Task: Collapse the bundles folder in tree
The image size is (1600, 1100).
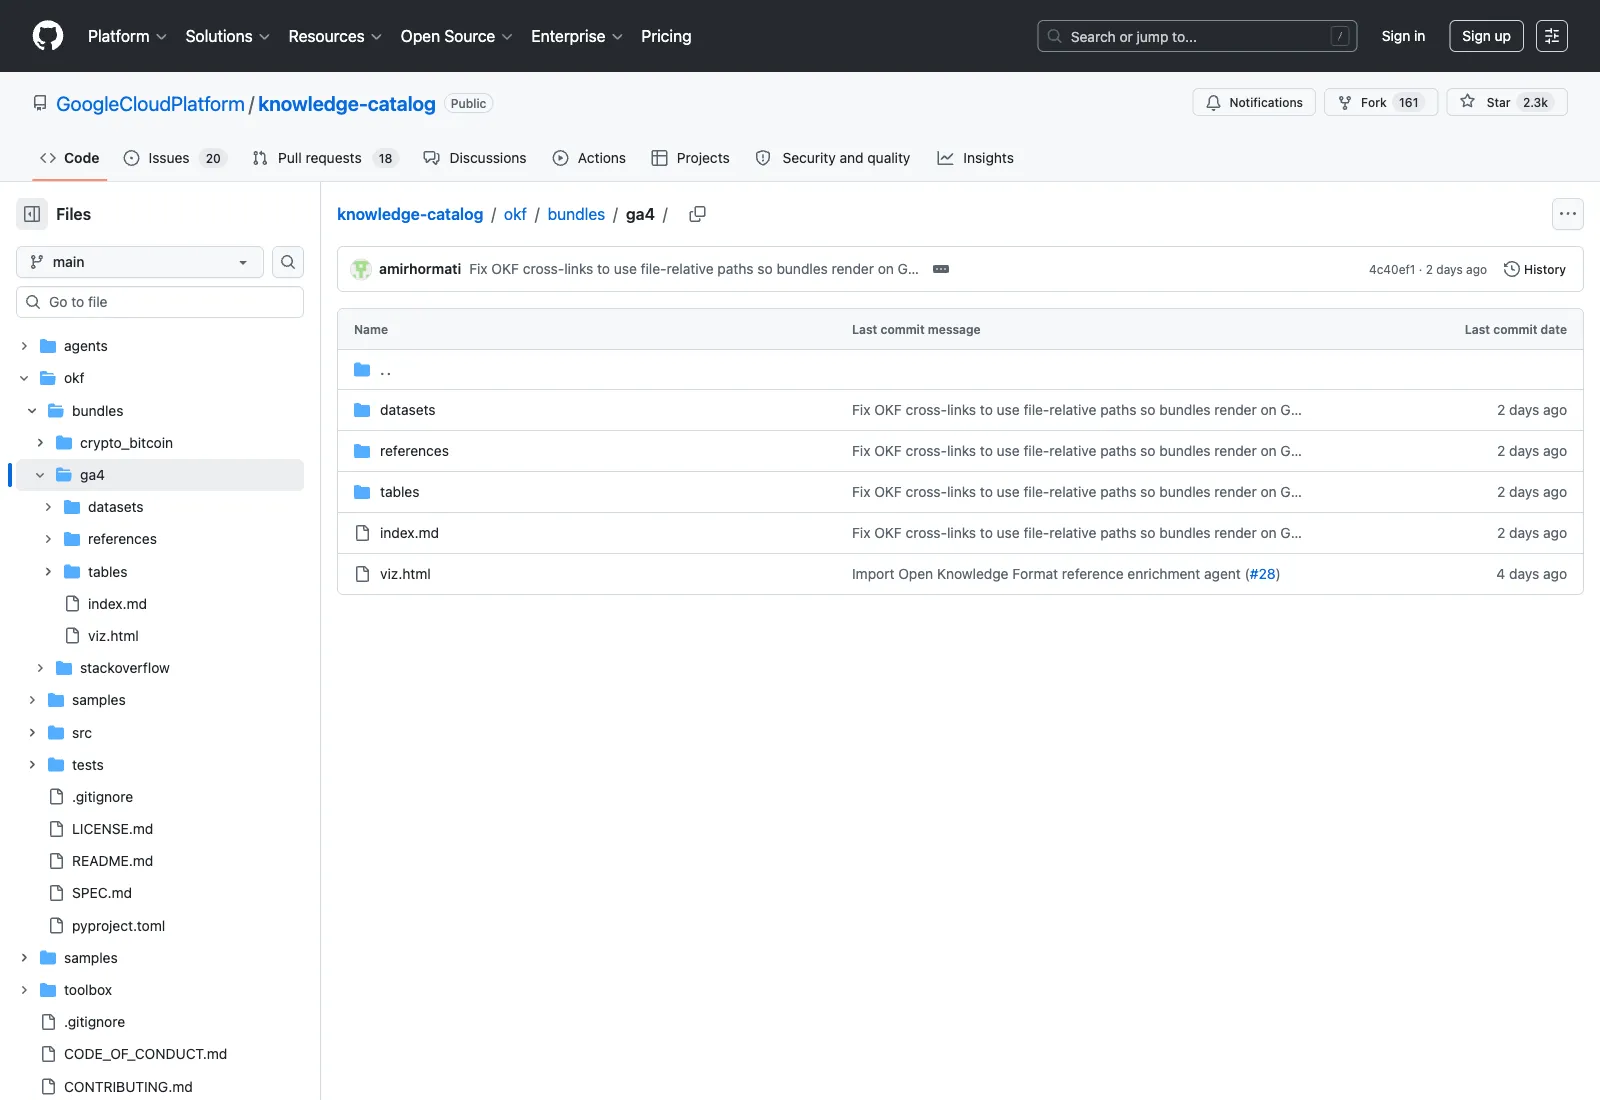Action: tap(32, 411)
